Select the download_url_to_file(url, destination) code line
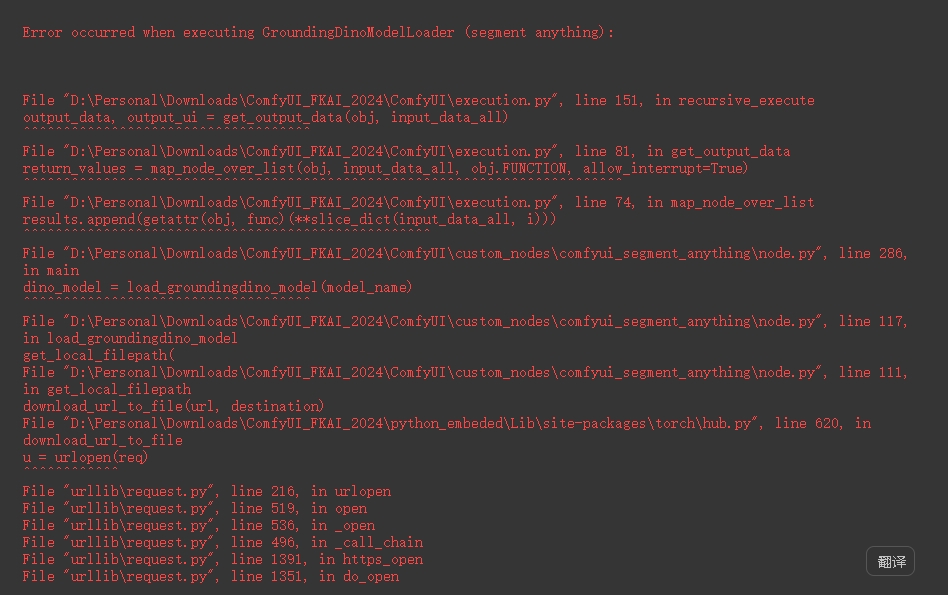Image resolution: width=948 pixels, height=595 pixels. tap(173, 406)
